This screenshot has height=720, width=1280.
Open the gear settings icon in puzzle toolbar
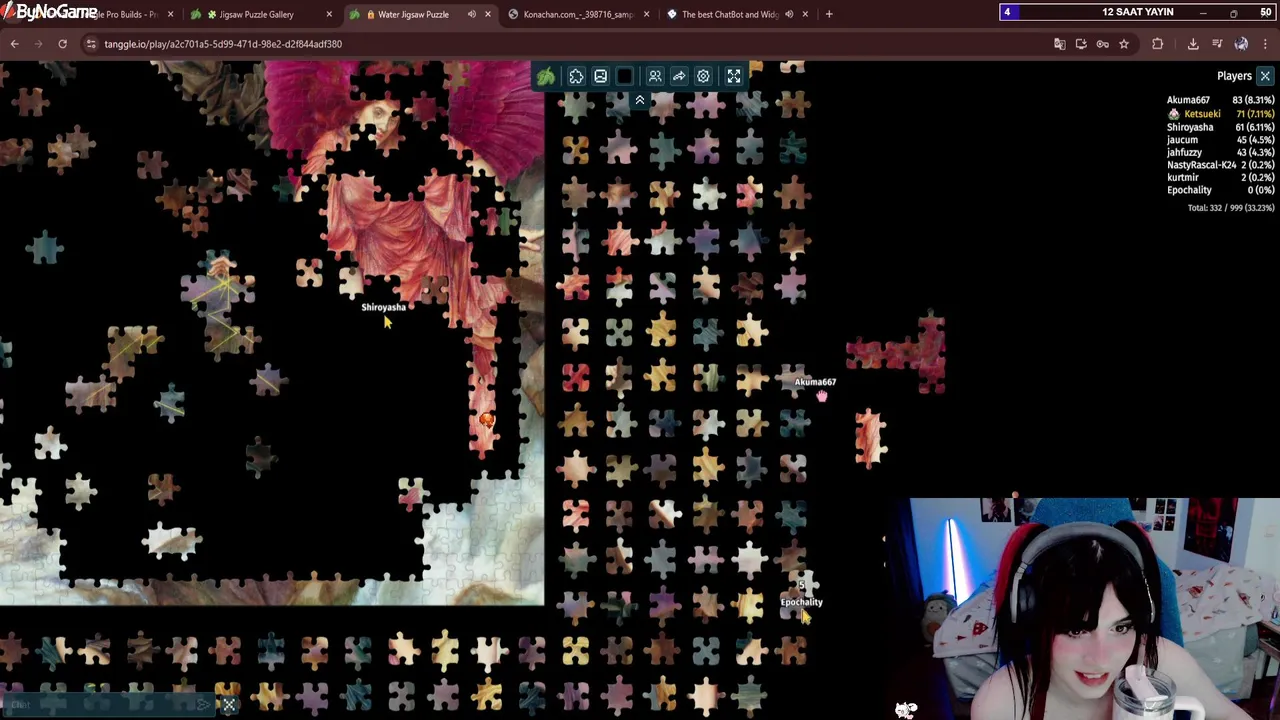click(703, 76)
